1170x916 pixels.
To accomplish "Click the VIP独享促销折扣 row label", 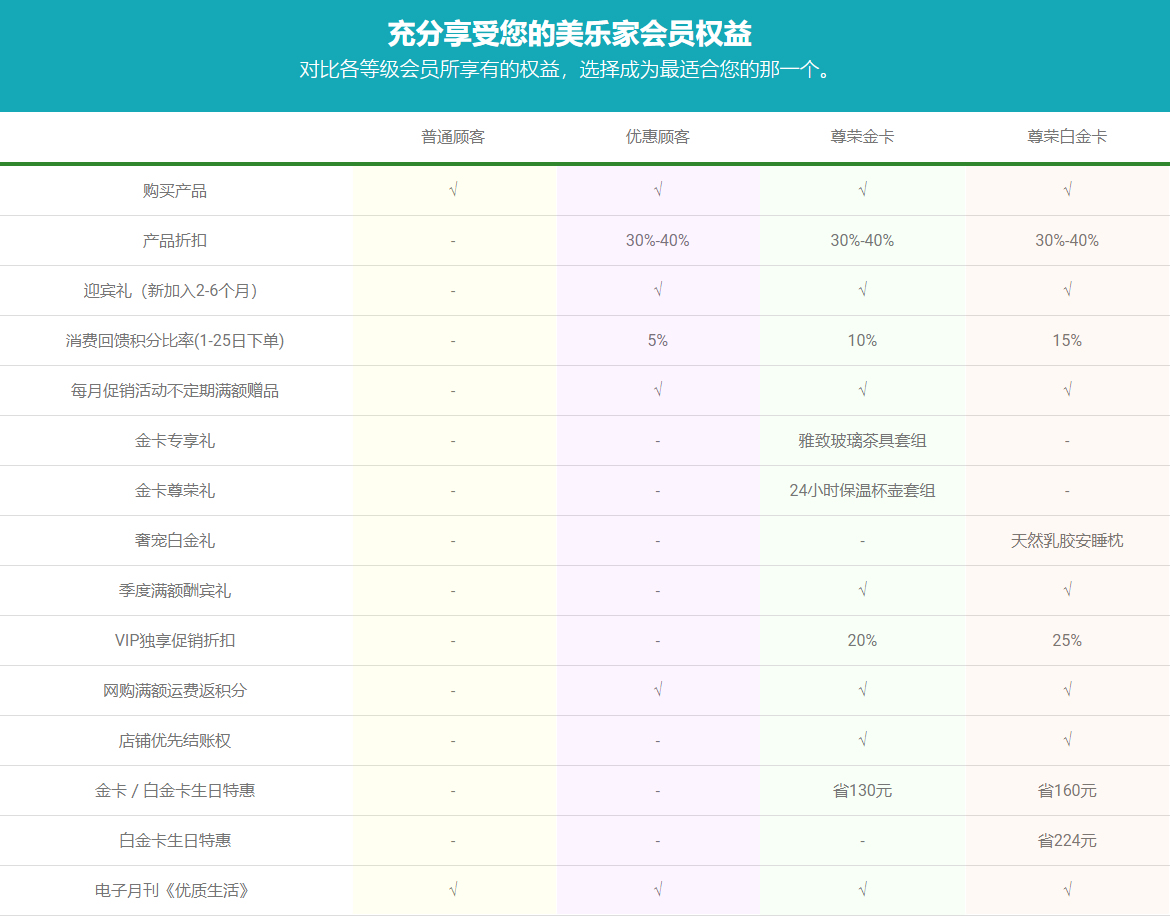I will (175, 641).
